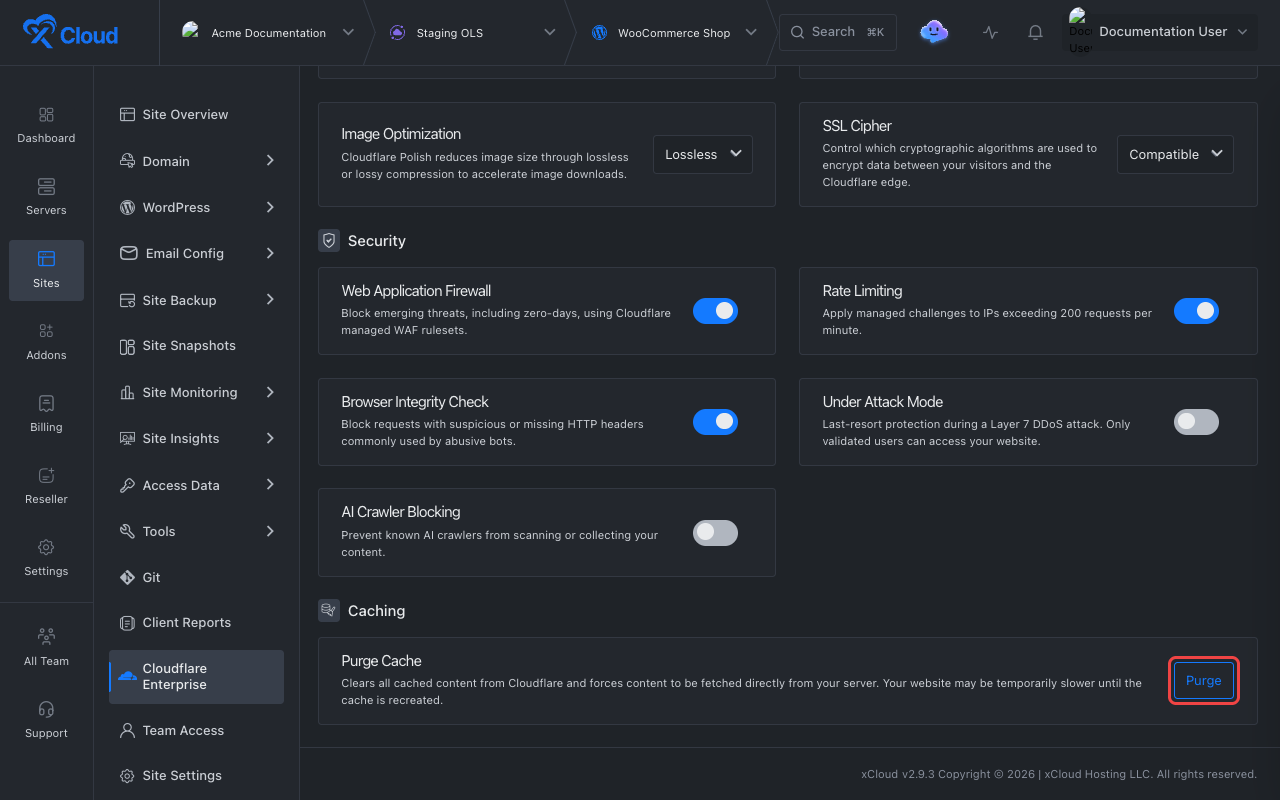
Task: Open the Addons icon in left rail
Action: pos(46,331)
